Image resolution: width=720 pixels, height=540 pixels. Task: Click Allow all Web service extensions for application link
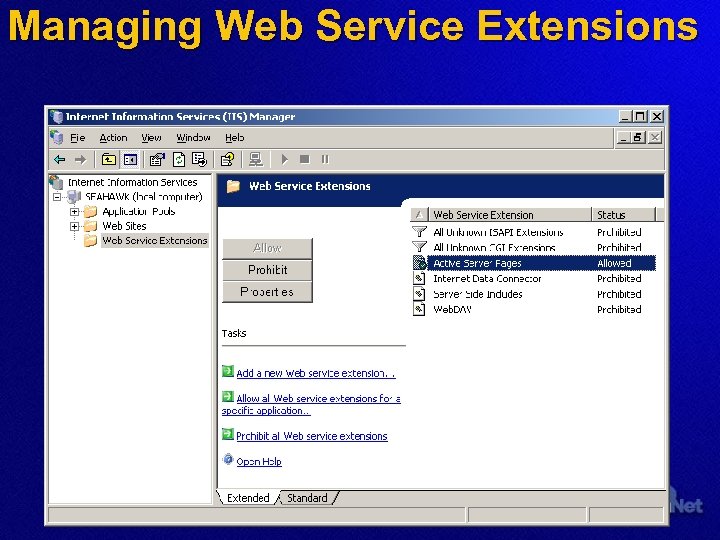pyautogui.click(x=311, y=405)
